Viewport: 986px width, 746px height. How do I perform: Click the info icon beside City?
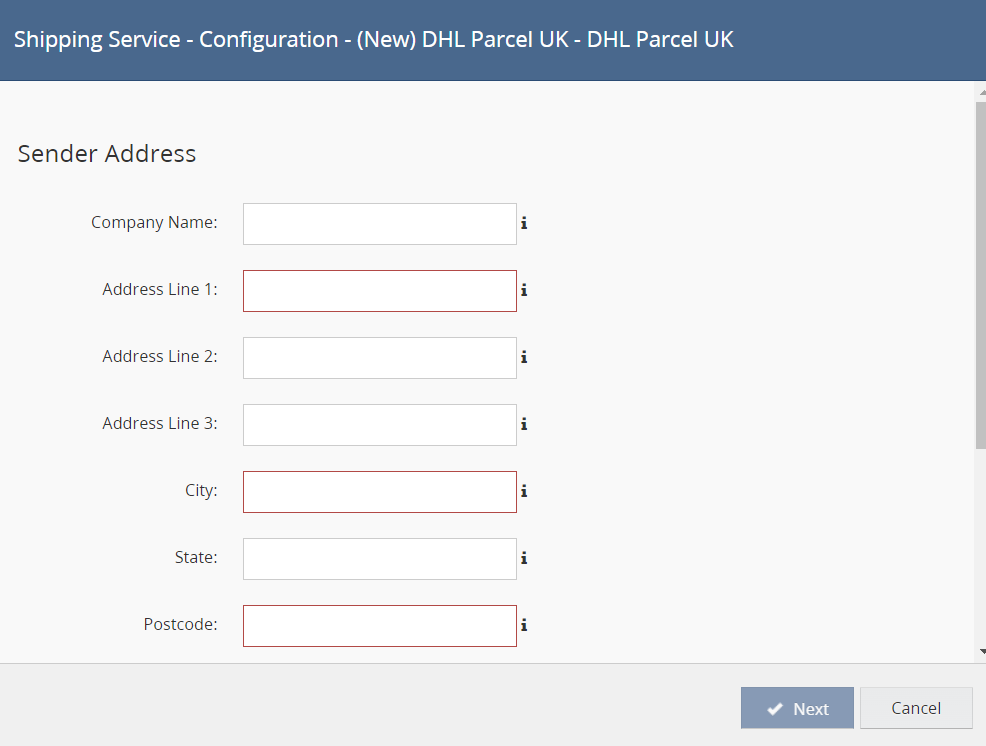click(524, 491)
